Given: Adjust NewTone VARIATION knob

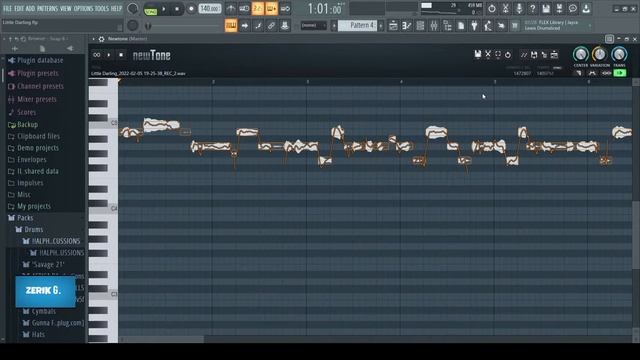Looking at the screenshot, I should tap(599, 54).
